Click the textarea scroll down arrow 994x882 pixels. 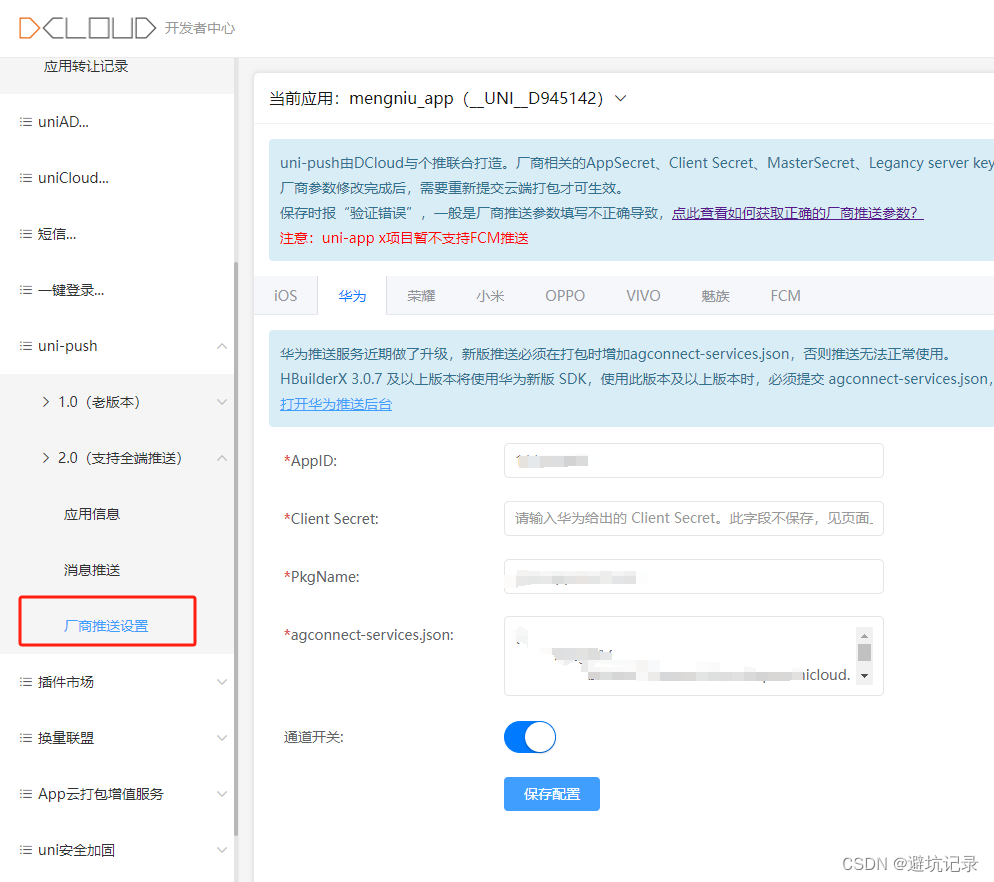pos(864,676)
